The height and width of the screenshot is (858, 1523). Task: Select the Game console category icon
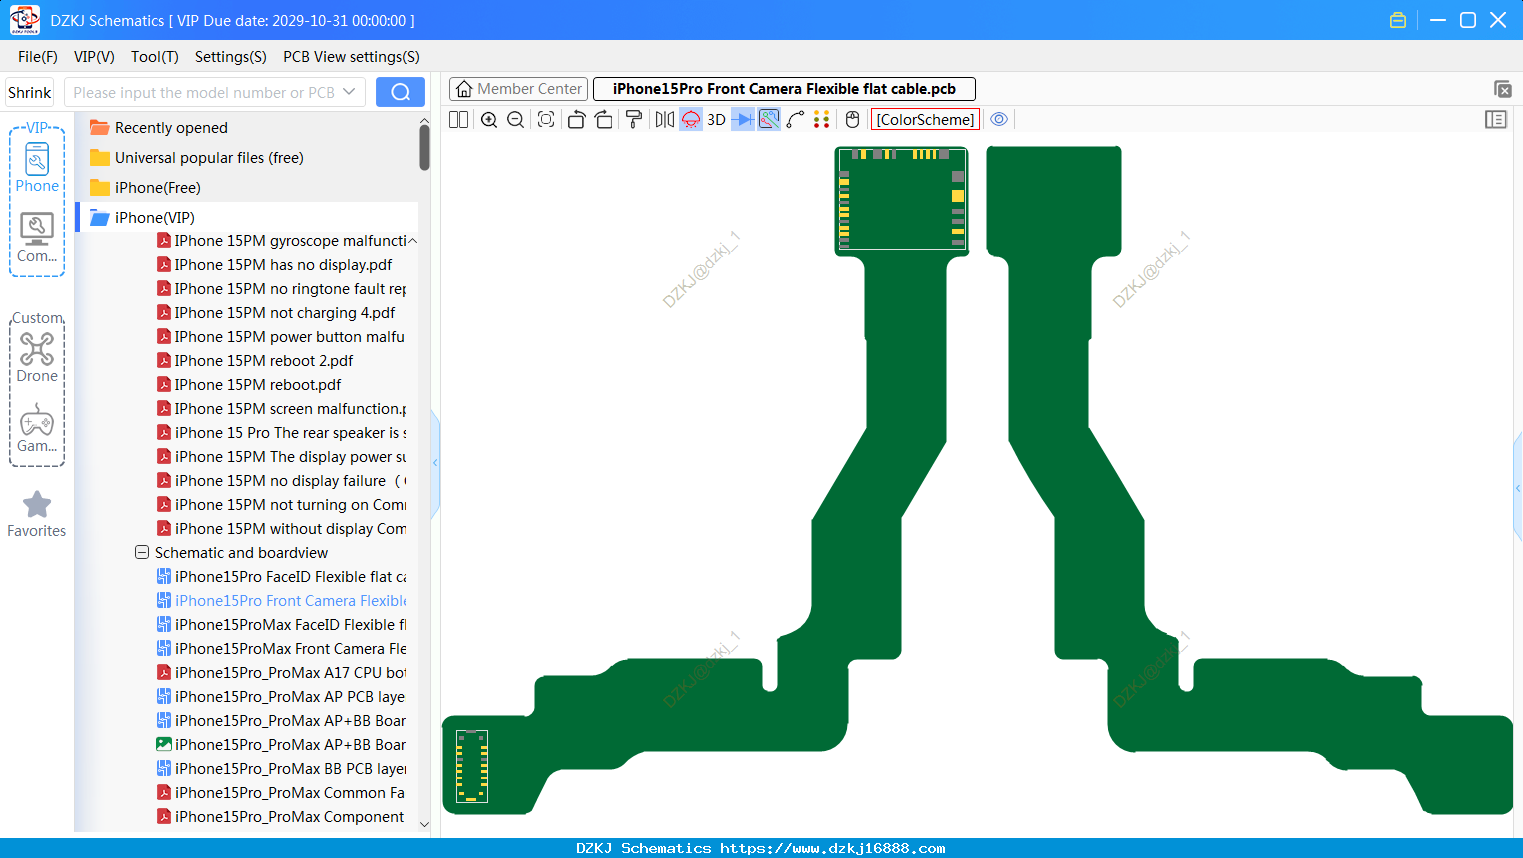pos(37,428)
